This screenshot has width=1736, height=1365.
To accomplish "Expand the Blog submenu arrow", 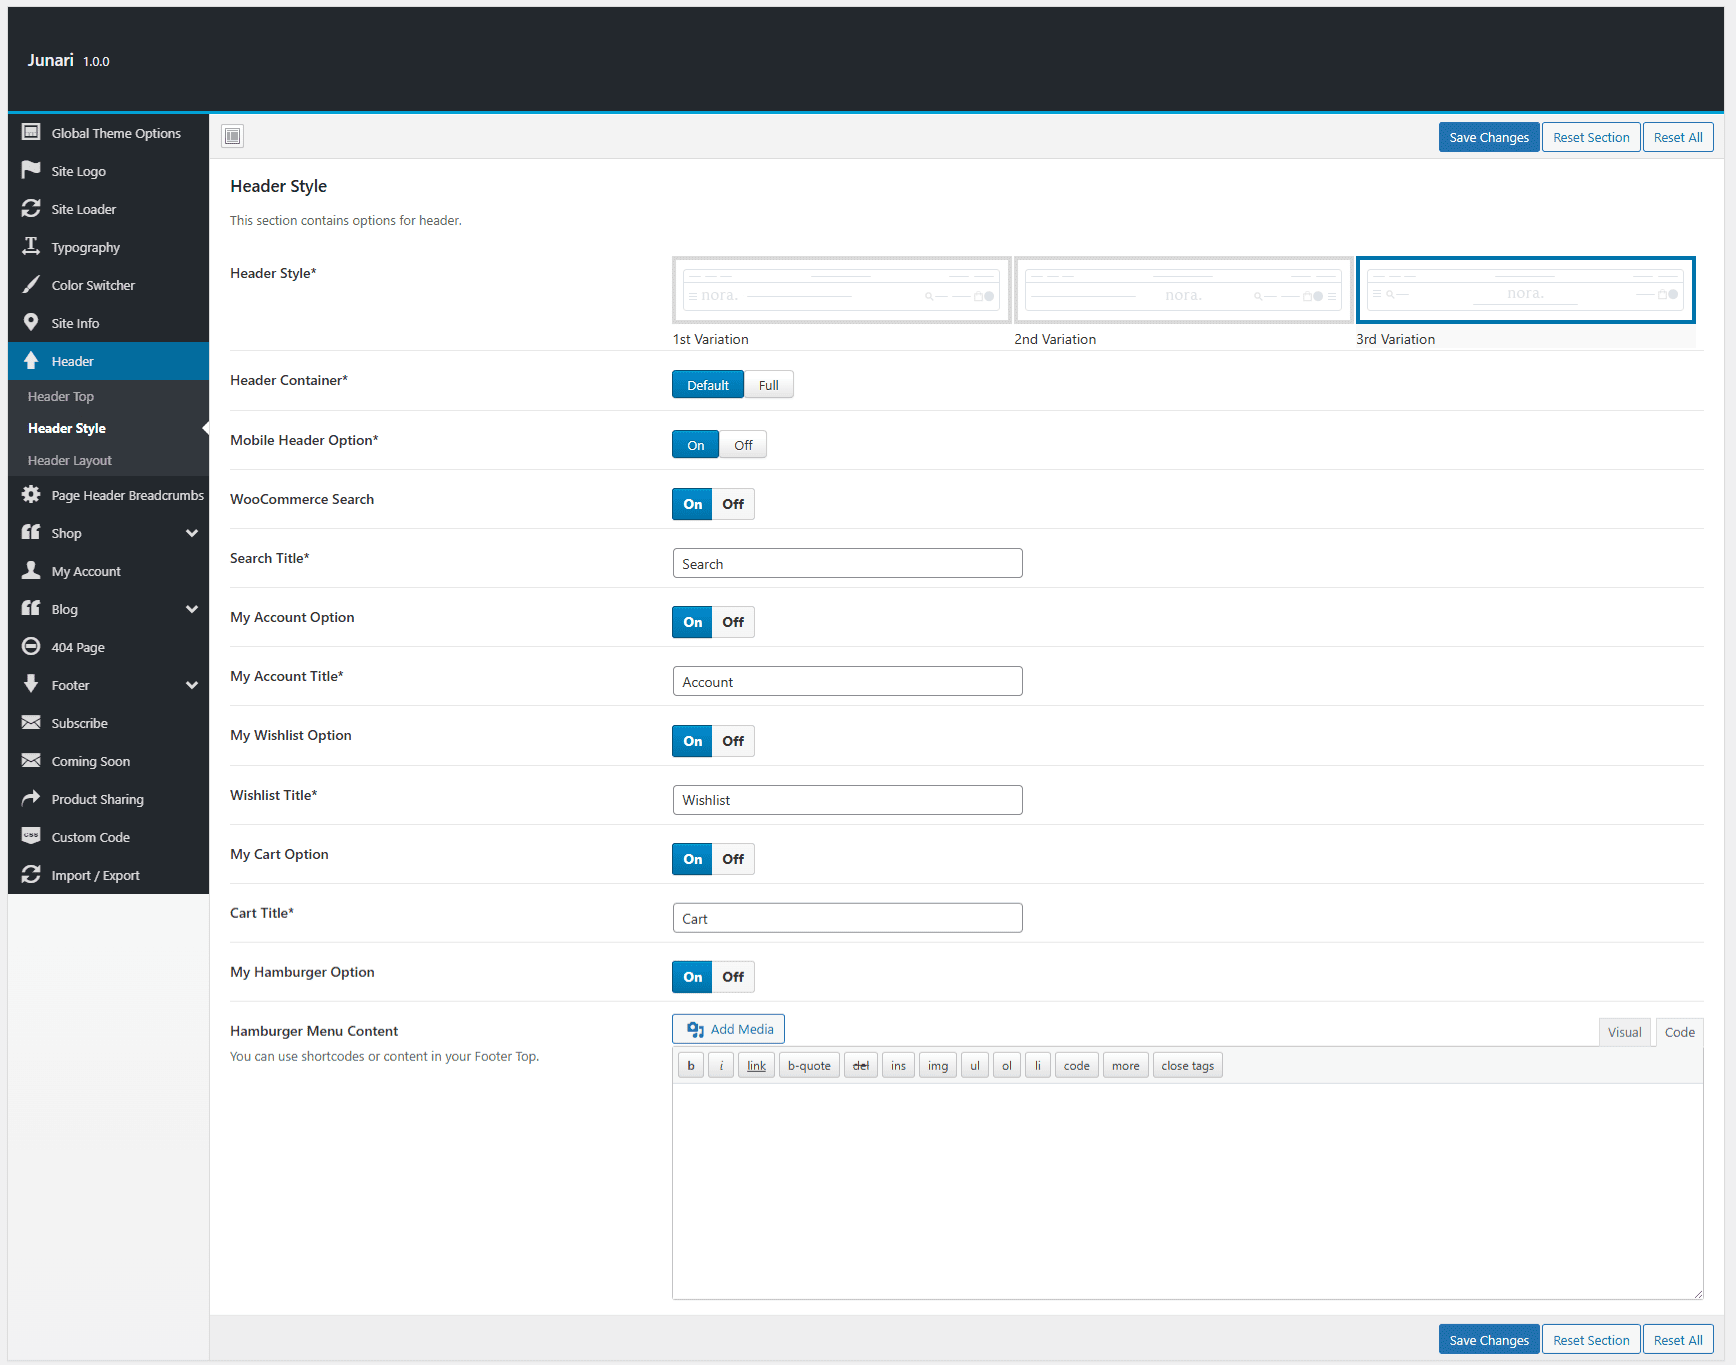I will pyautogui.click(x=192, y=609).
